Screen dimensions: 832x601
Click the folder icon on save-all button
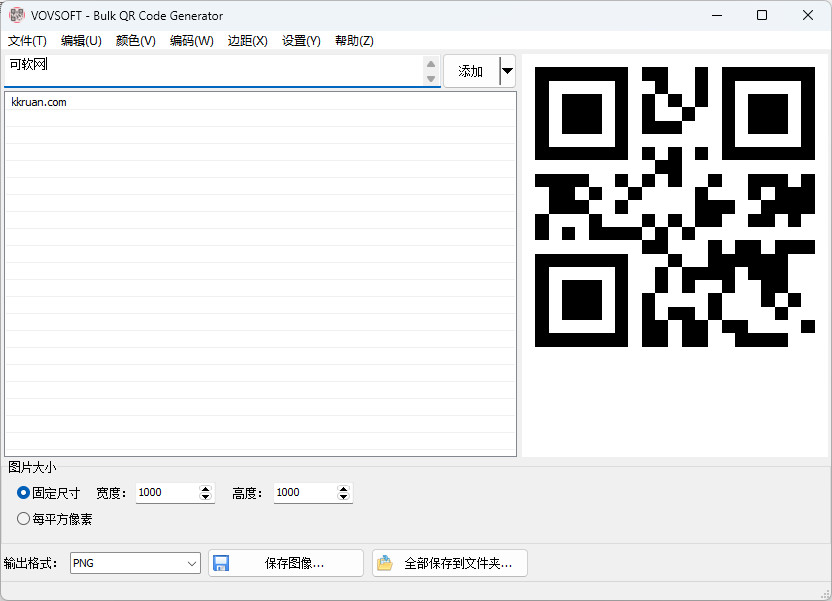pos(385,563)
